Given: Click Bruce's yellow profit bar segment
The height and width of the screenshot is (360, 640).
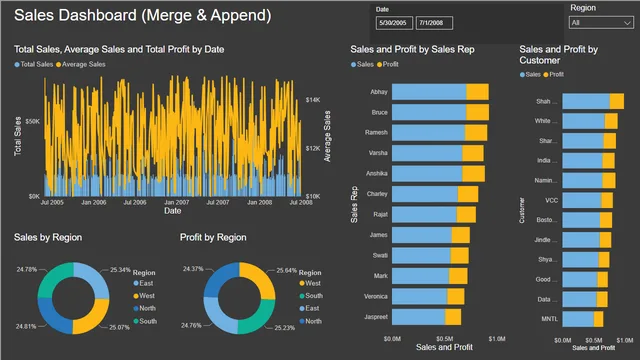Looking at the screenshot, I should 478,112.
